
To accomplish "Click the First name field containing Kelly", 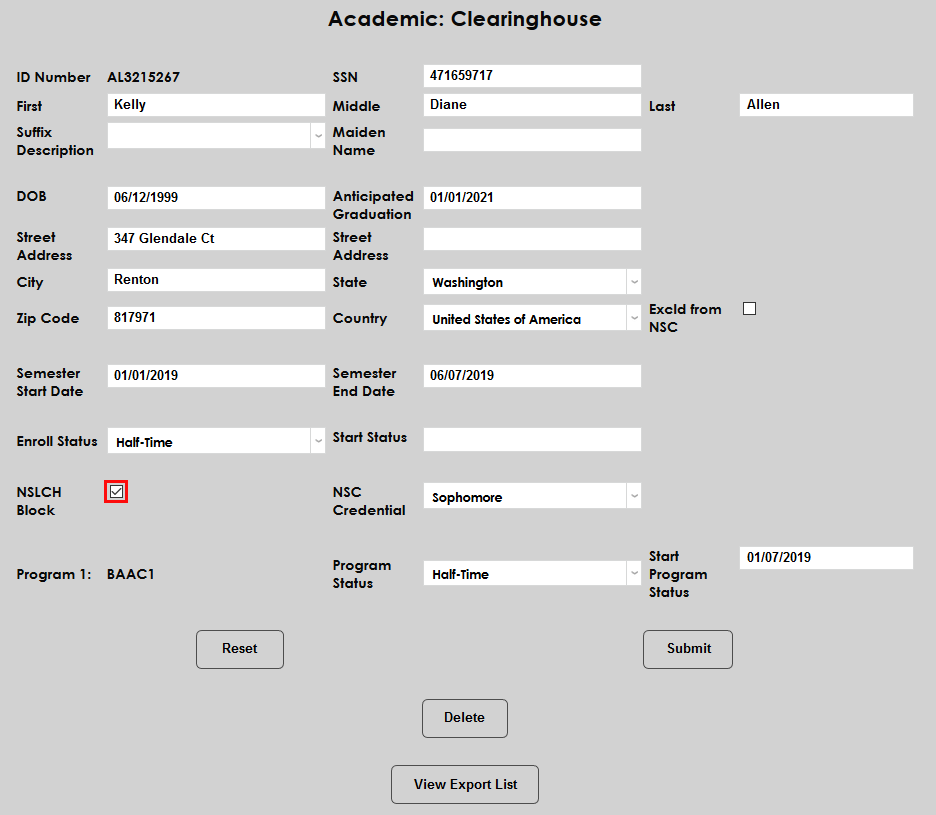I will [215, 104].
